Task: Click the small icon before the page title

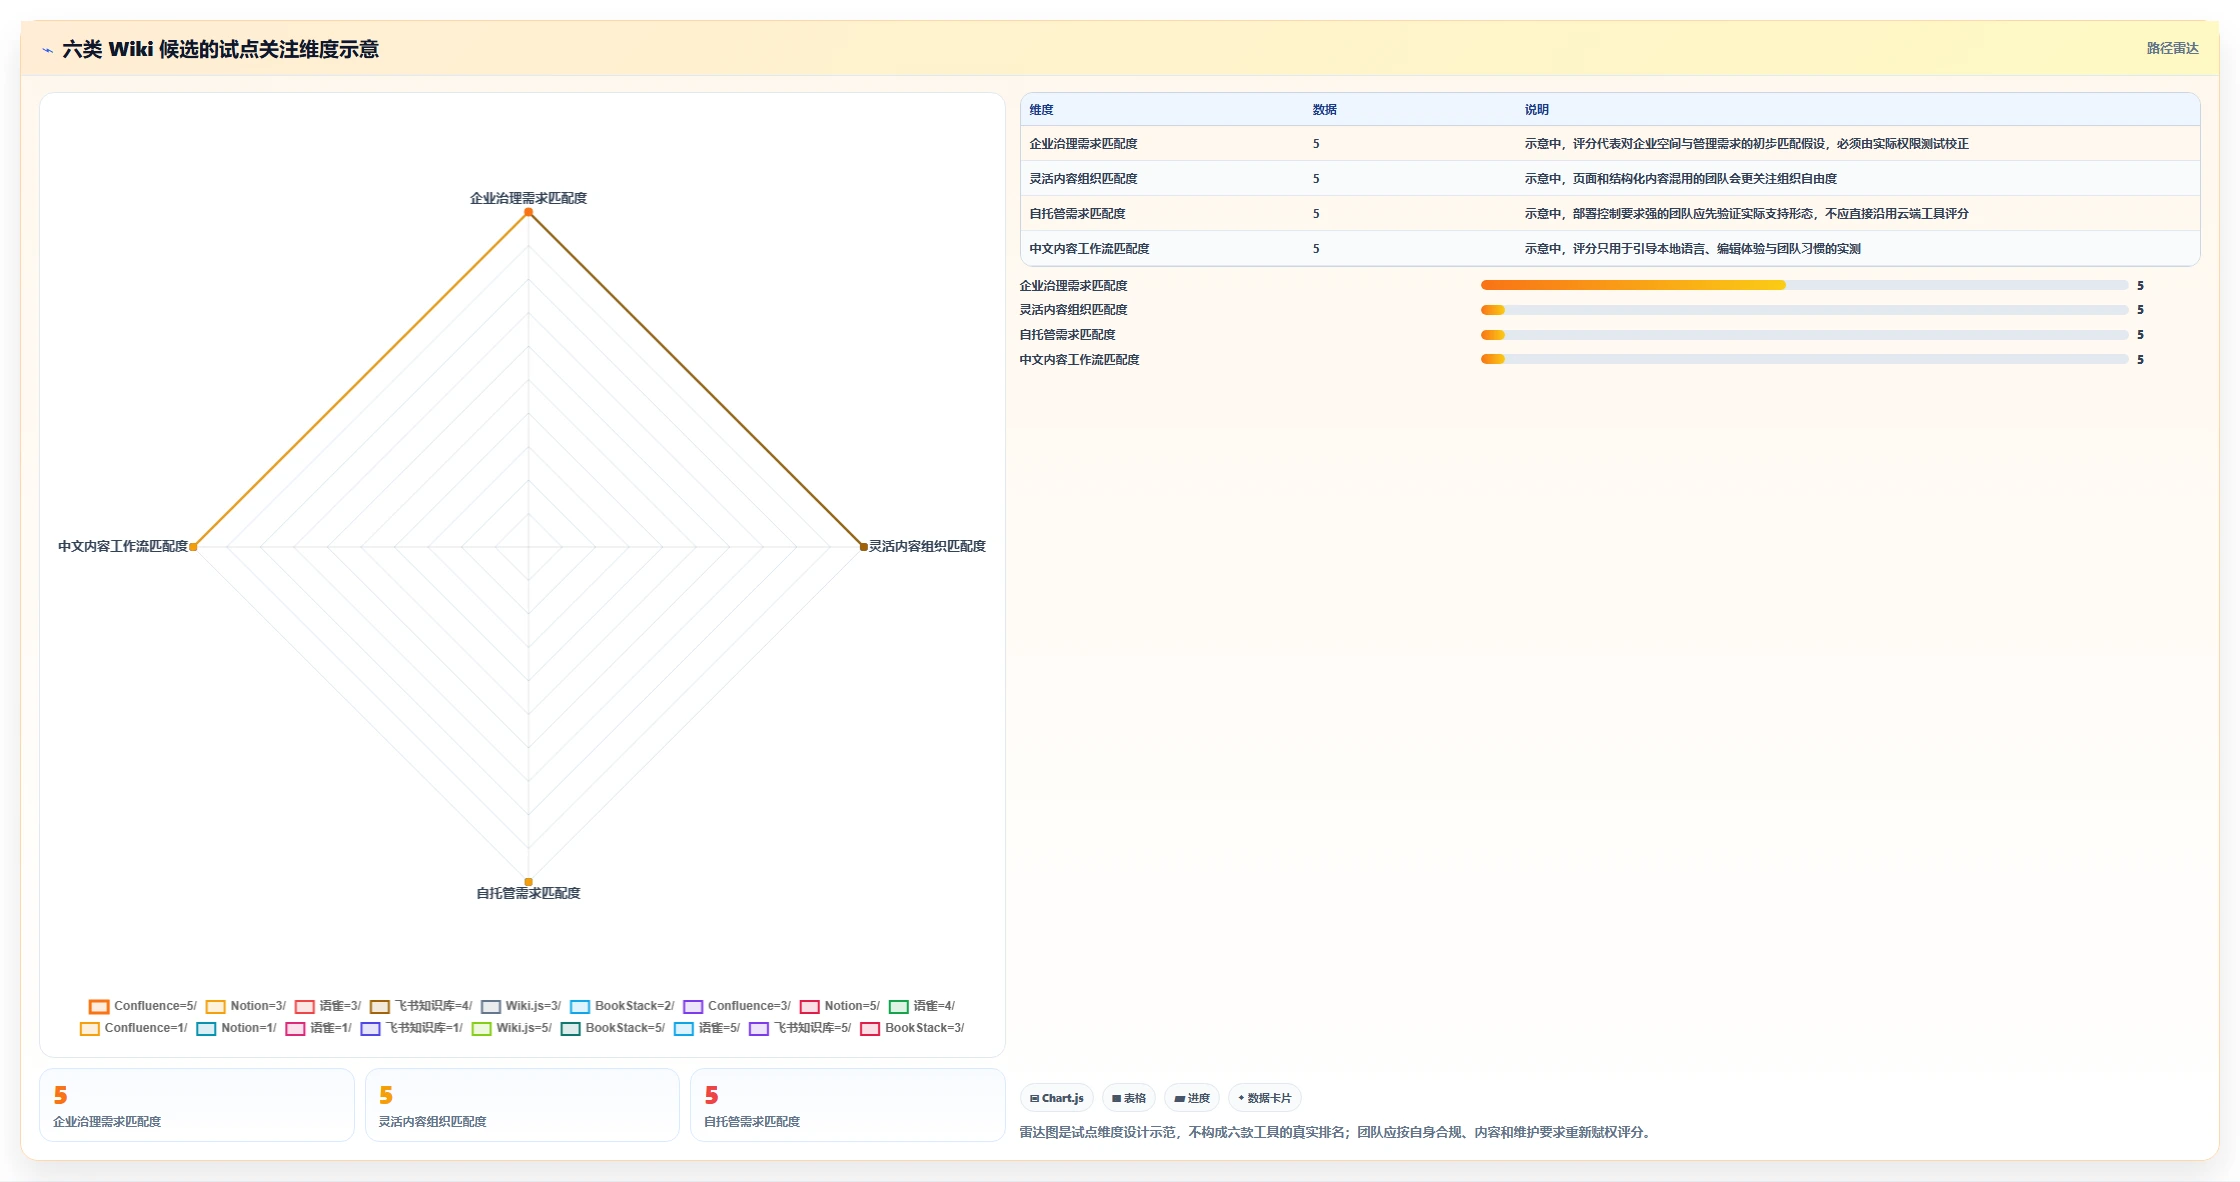Action: (47, 50)
